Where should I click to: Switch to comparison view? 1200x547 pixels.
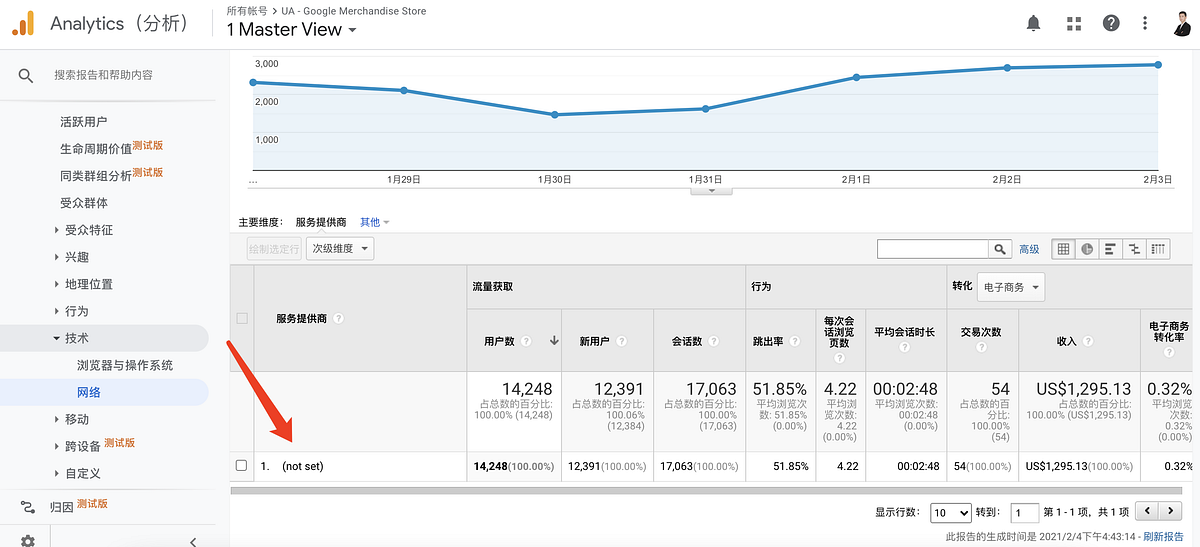(1135, 249)
